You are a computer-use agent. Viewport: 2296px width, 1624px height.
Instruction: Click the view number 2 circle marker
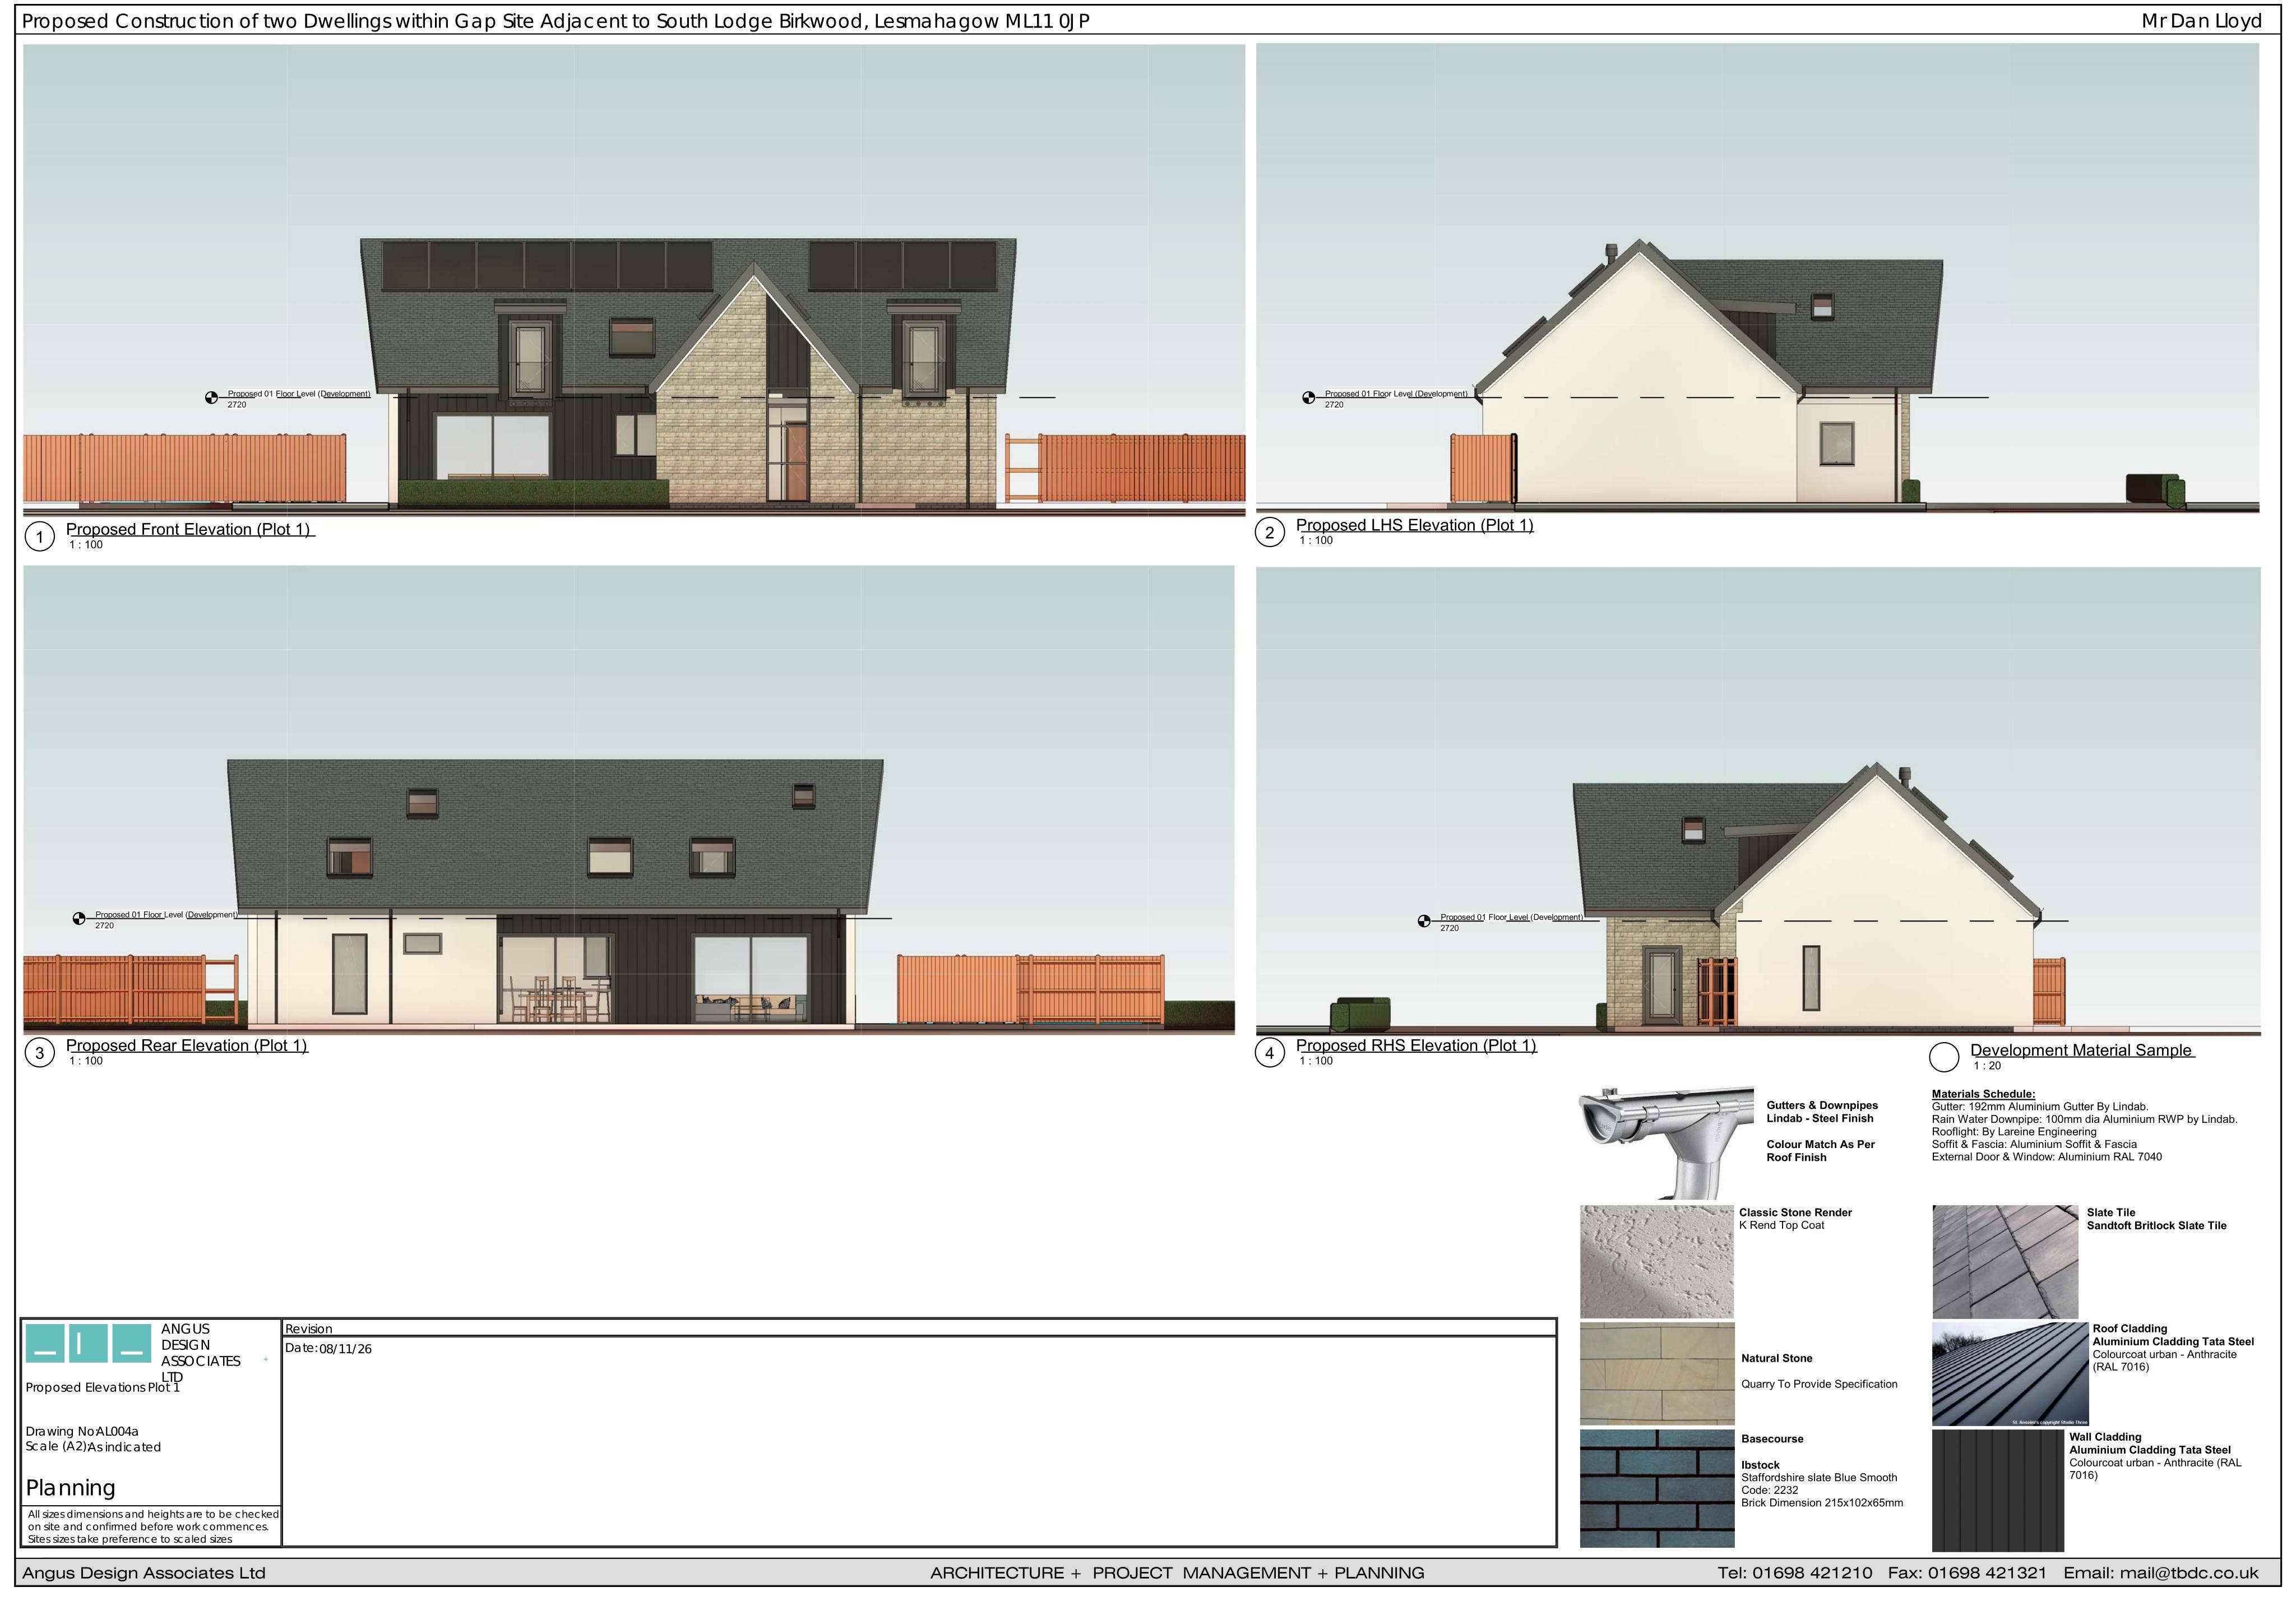[x=1269, y=533]
